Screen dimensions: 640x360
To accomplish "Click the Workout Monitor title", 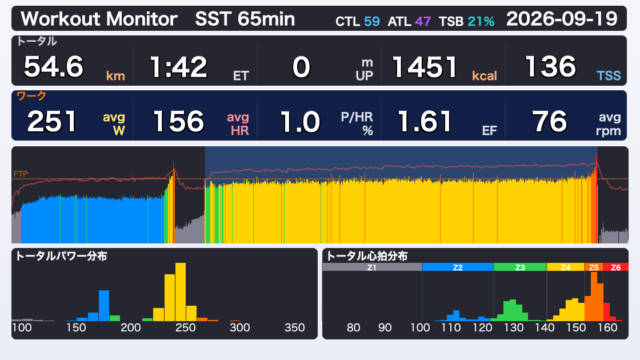I will pos(99,19).
